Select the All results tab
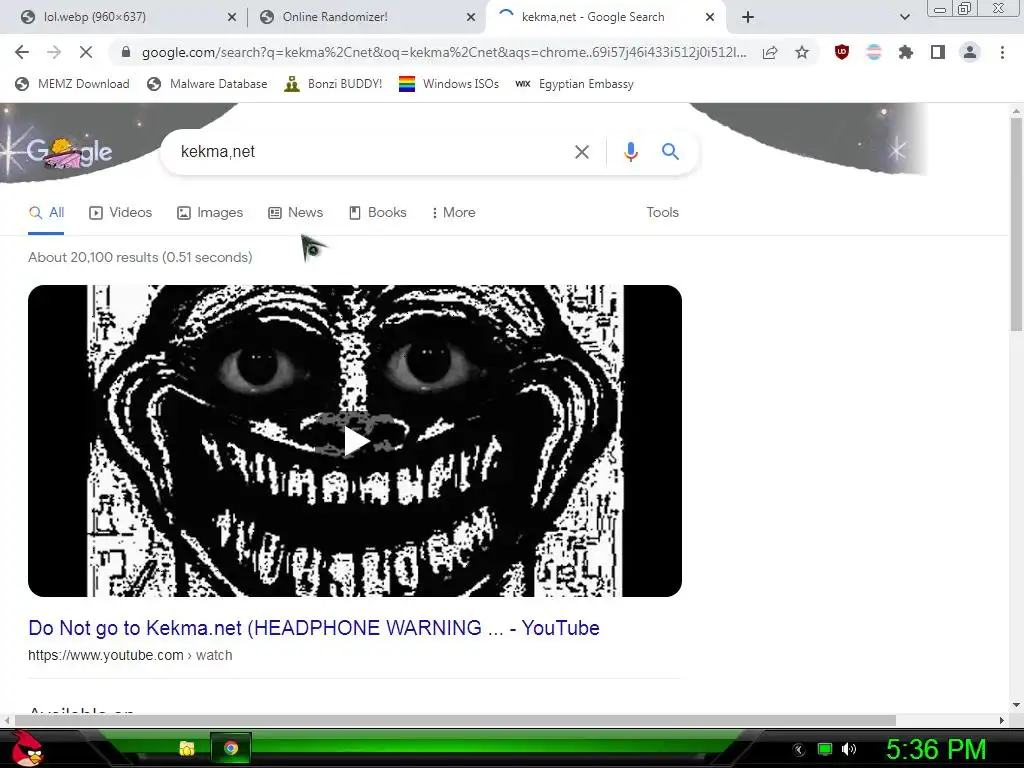Screen dimensions: 1024x768 46,212
